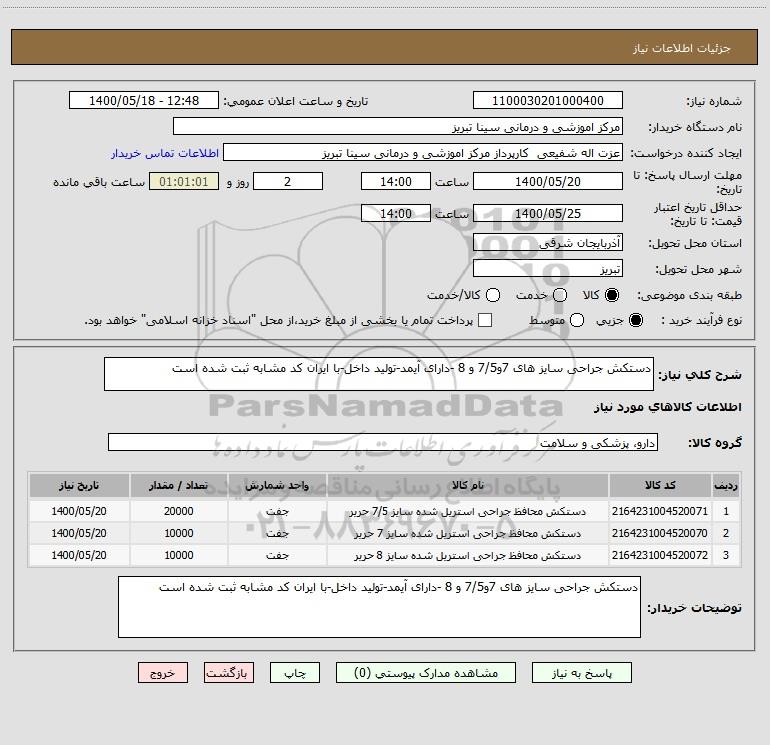Click the شرح کلی نیاز description box
The width and height of the screenshot is (770, 745).
(379, 374)
